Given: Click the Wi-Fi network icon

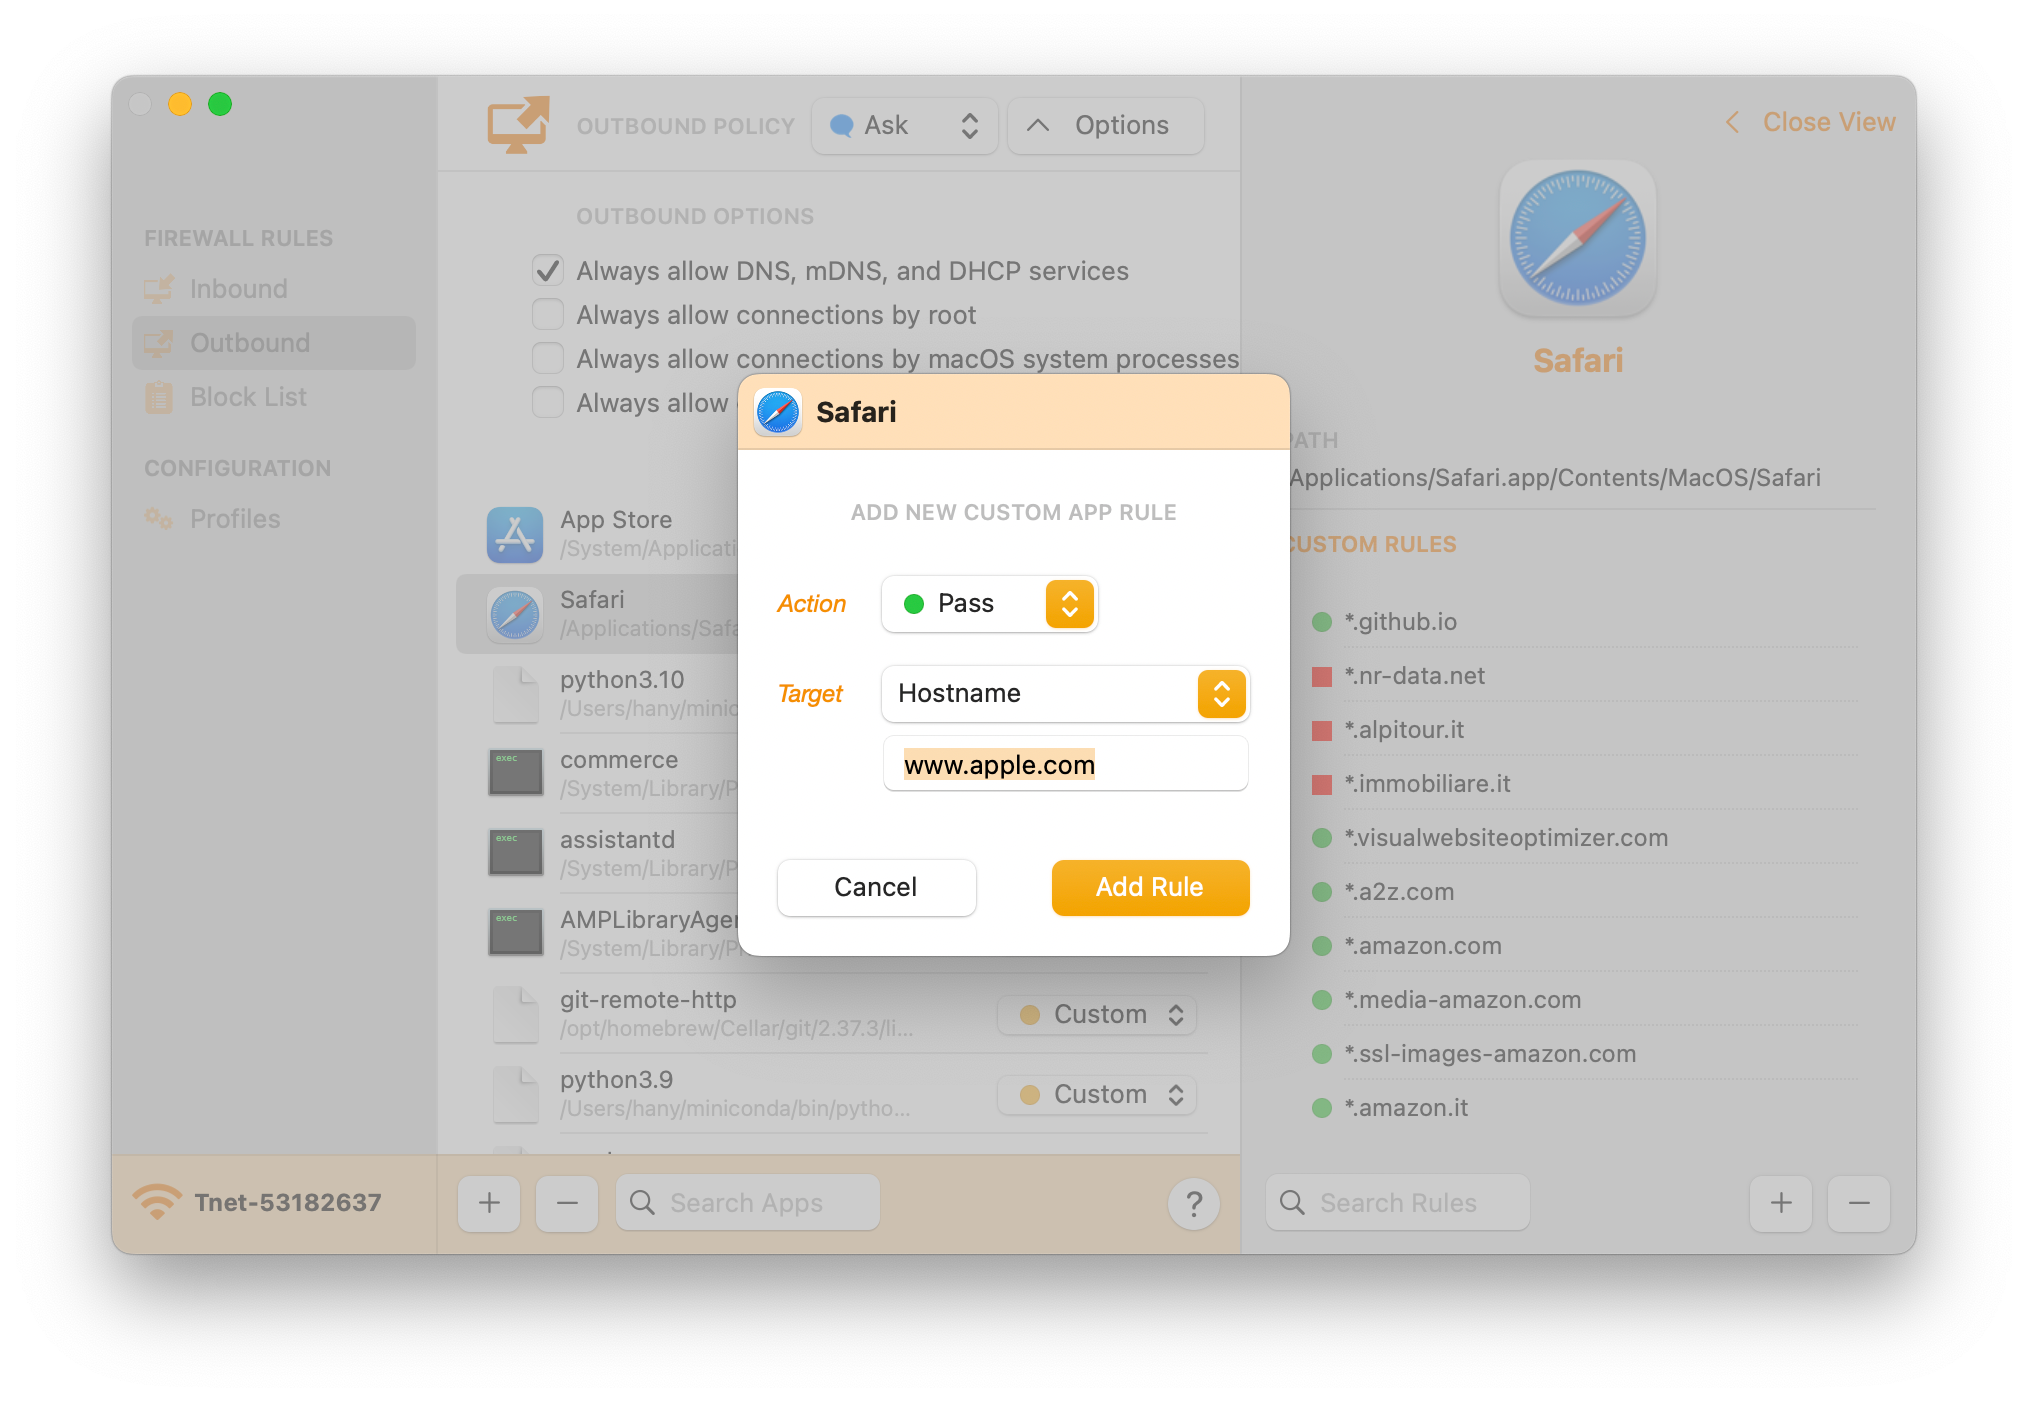Looking at the screenshot, I should pyautogui.click(x=156, y=1202).
